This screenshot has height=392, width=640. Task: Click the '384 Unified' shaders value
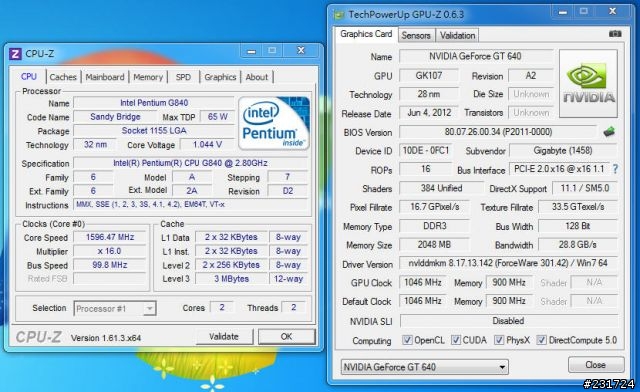coord(442,188)
